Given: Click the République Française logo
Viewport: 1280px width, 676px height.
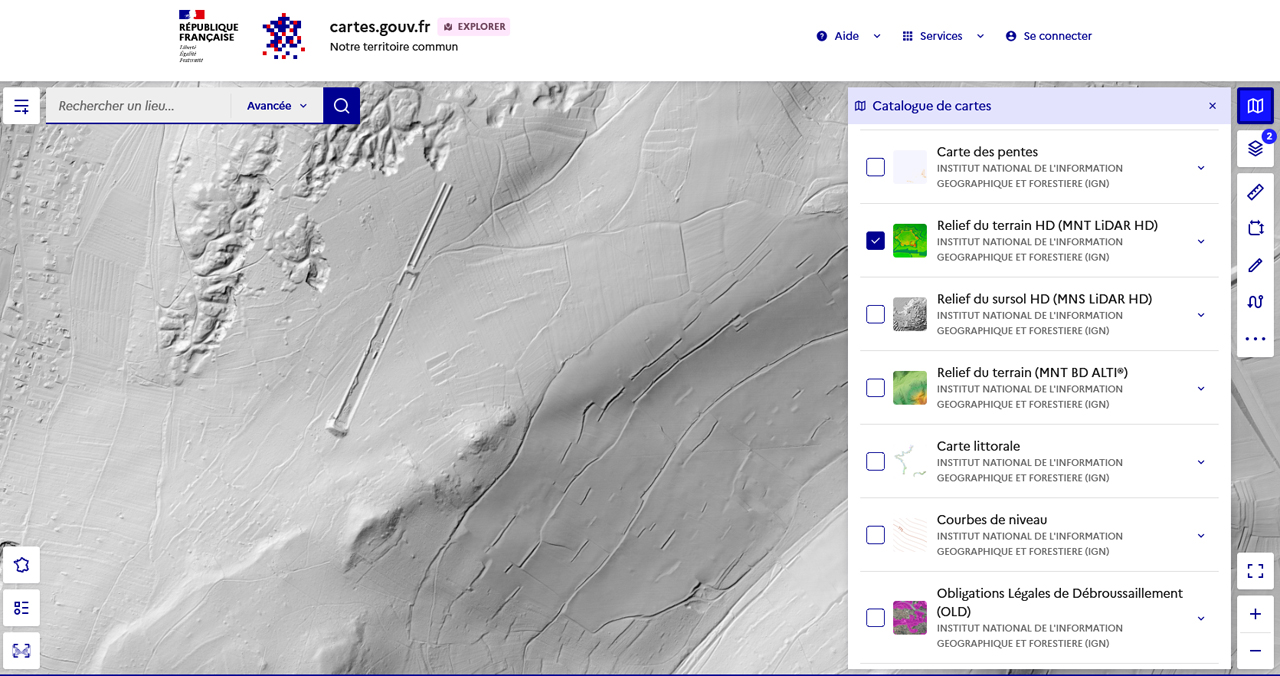Looking at the screenshot, I should [x=208, y=37].
